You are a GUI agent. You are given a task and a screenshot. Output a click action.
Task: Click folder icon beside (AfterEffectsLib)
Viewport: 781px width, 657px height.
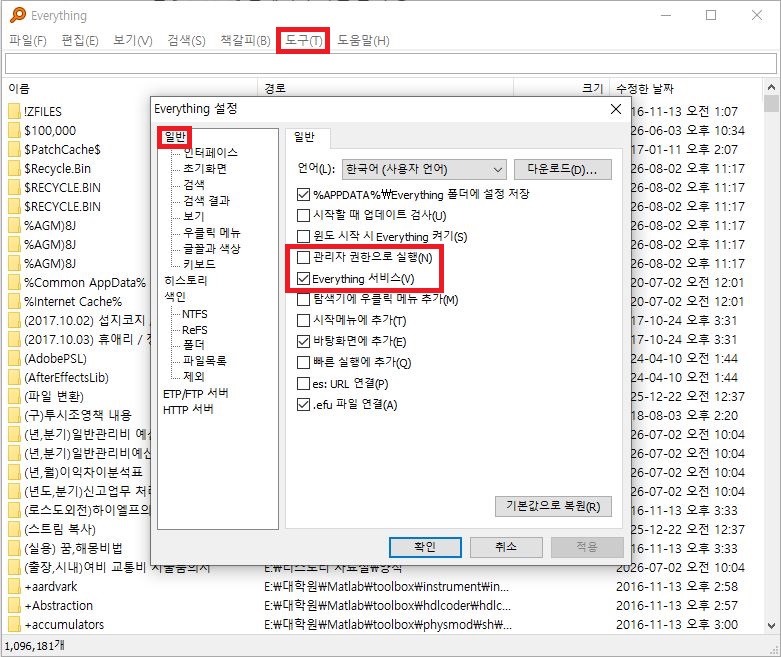point(14,377)
